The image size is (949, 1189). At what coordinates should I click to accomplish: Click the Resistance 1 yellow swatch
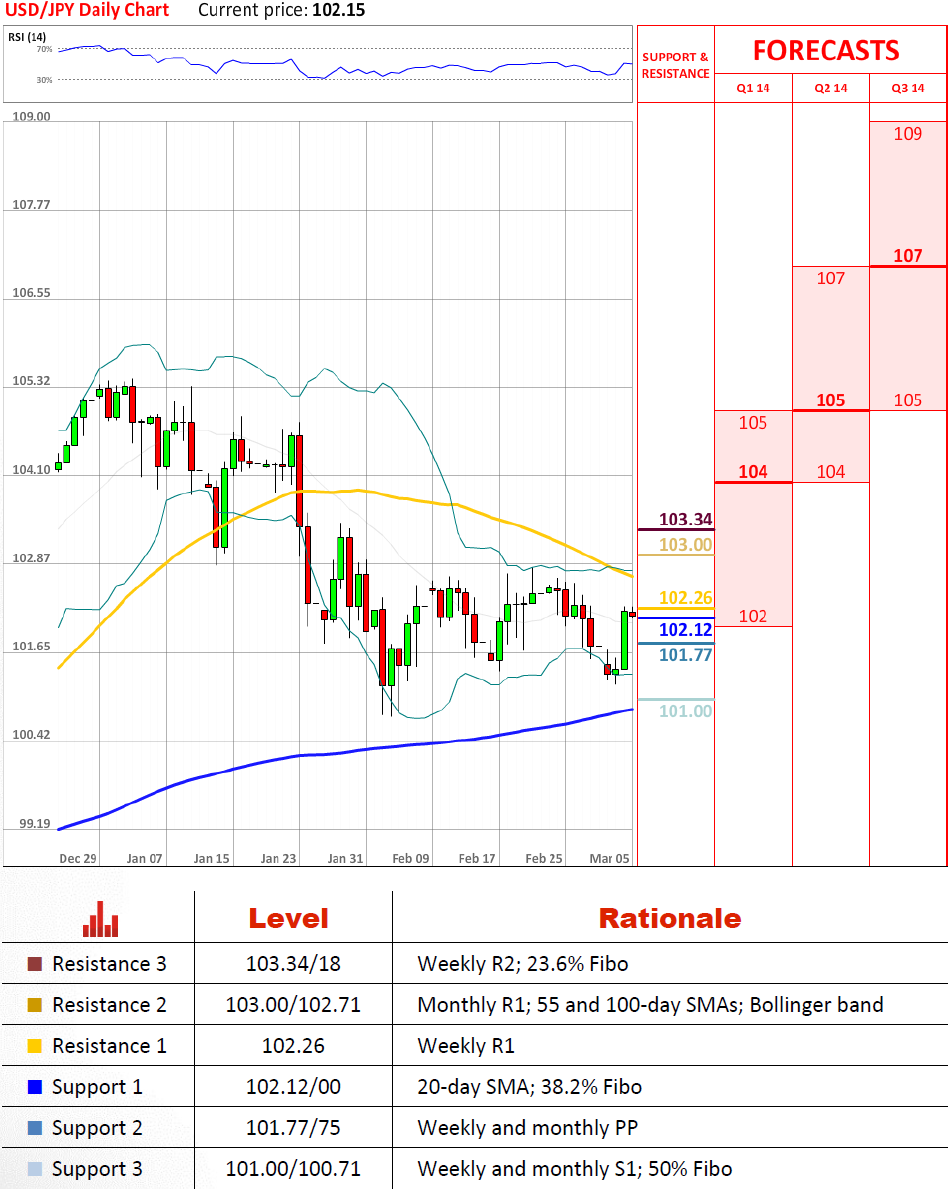tap(35, 1046)
